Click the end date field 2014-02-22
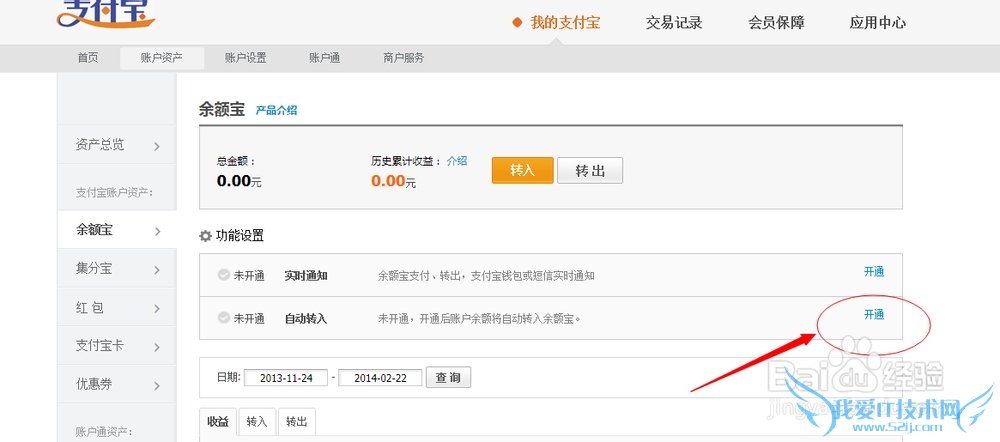Screen dimensions: 1000x442 pyautogui.click(x=380, y=378)
